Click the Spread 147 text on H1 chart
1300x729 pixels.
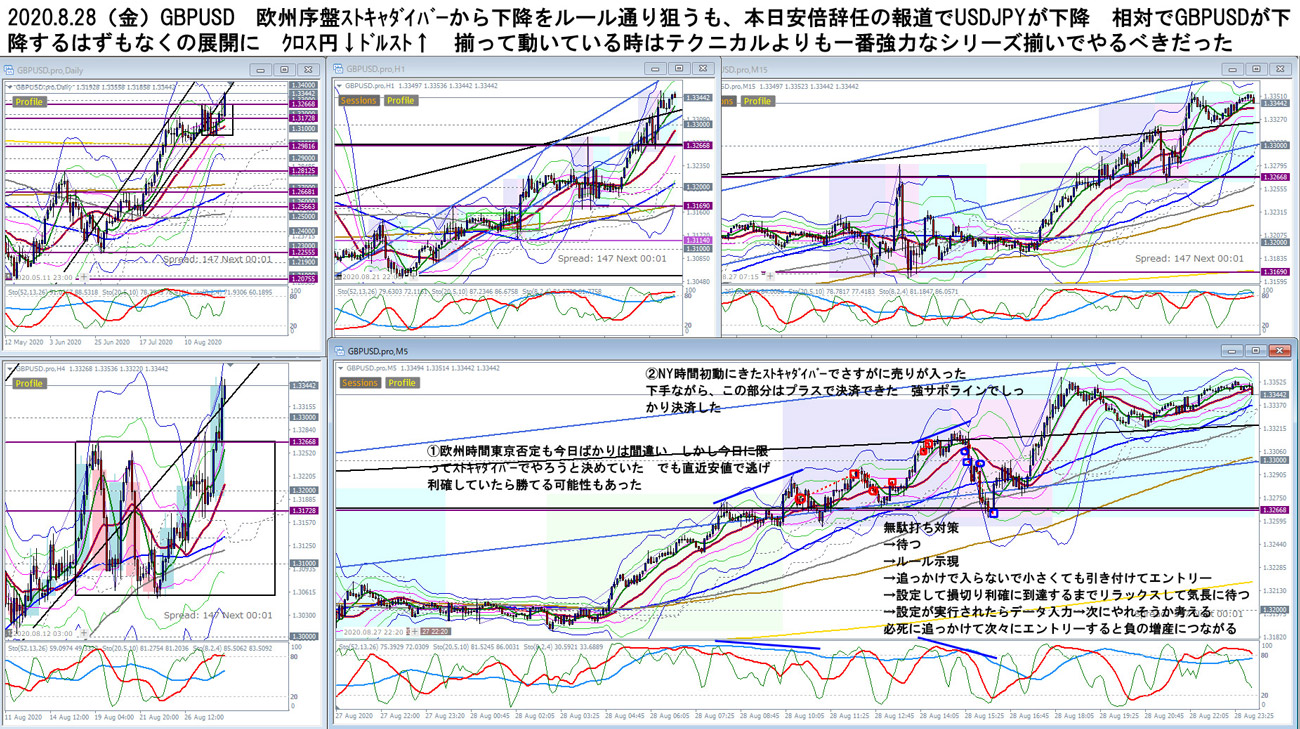click(x=611, y=258)
